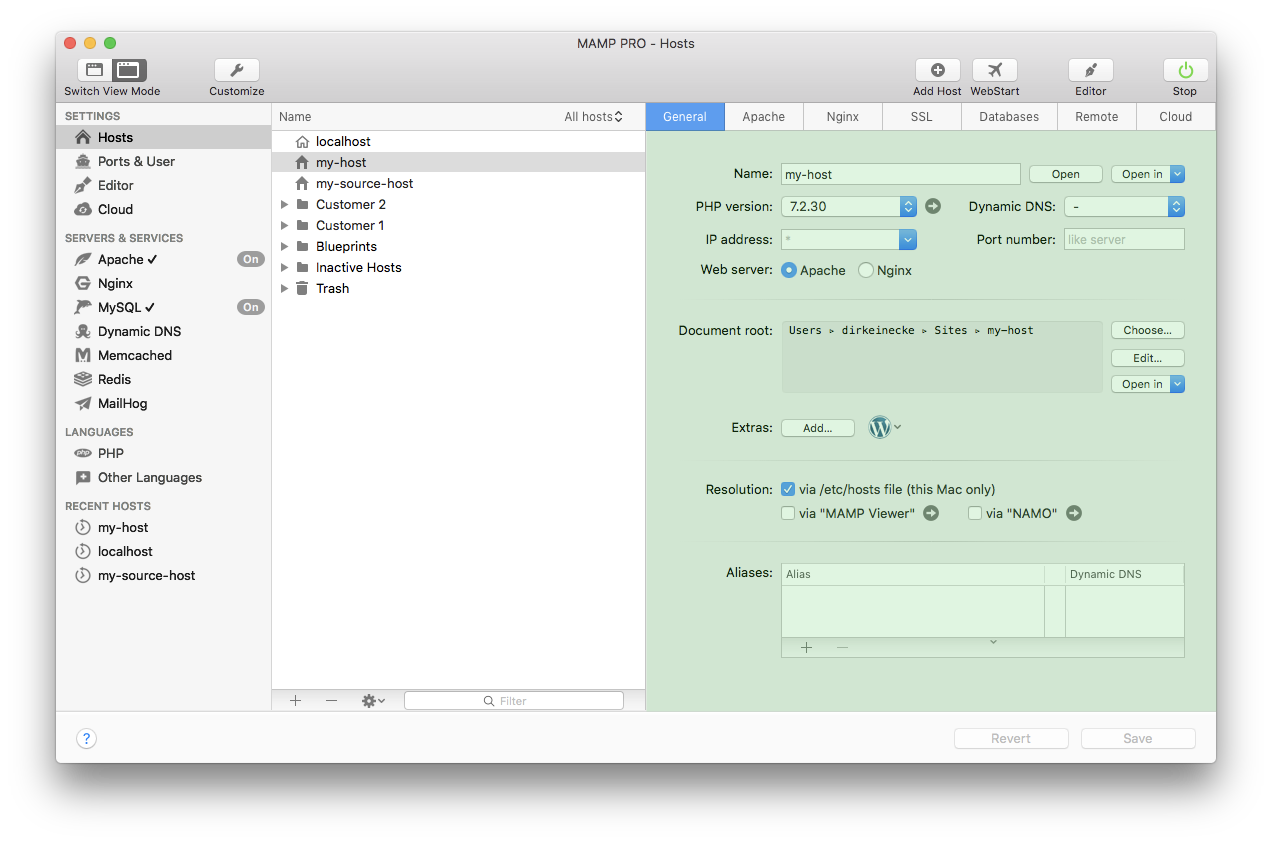The width and height of the screenshot is (1272, 843).
Task: Click the arrow next to NAMO
Action: tap(1074, 513)
